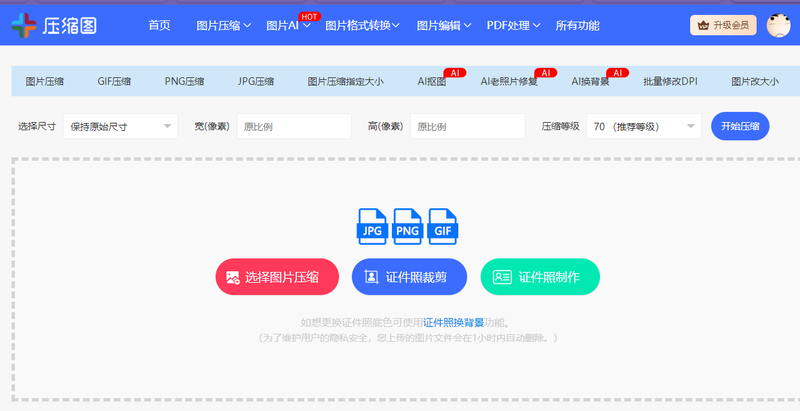Open the 压缩等级 dropdown set to 70
The width and height of the screenshot is (800, 411).
coord(644,126)
